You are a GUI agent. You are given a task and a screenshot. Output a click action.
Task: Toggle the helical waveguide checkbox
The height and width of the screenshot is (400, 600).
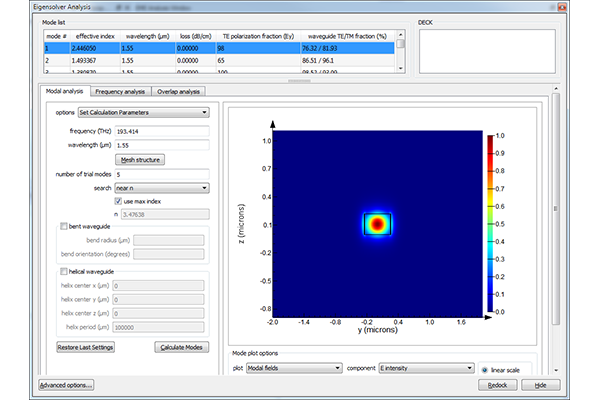[65, 271]
